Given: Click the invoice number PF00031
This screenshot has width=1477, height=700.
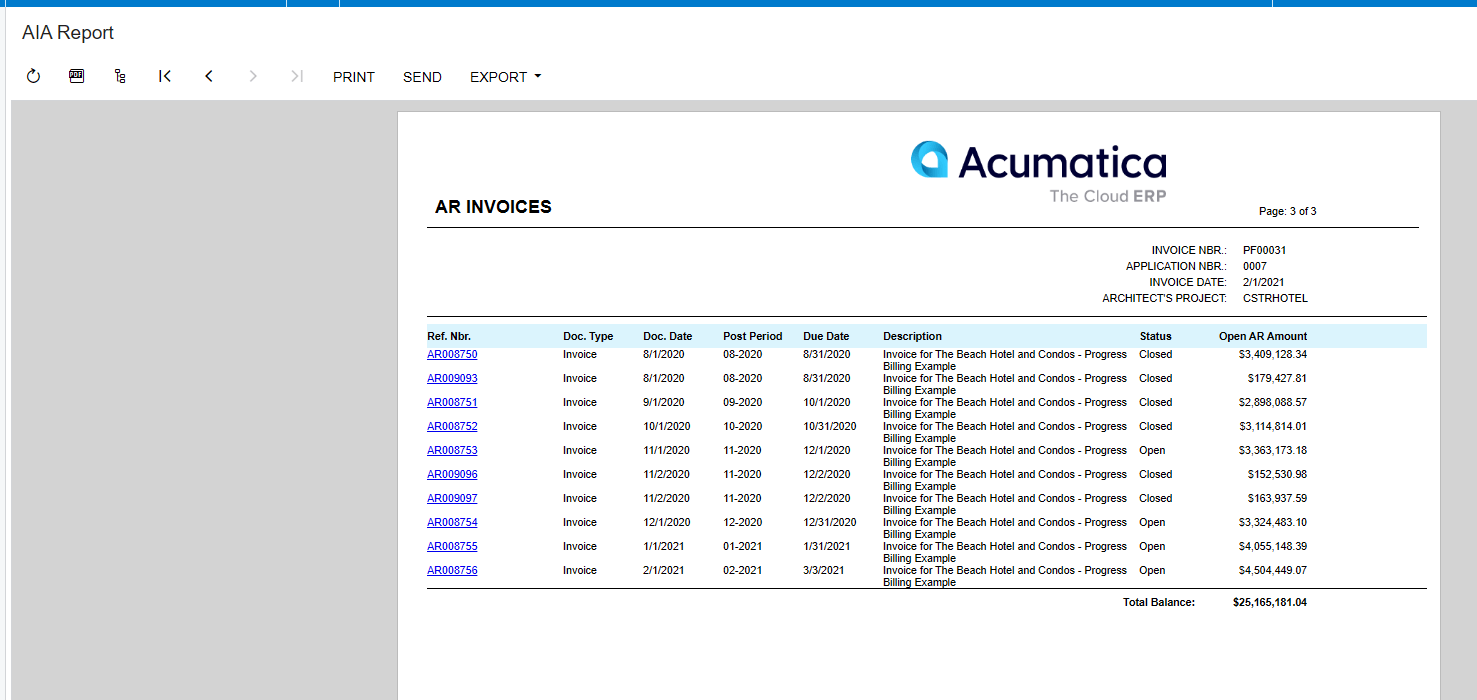Looking at the screenshot, I should (1264, 250).
